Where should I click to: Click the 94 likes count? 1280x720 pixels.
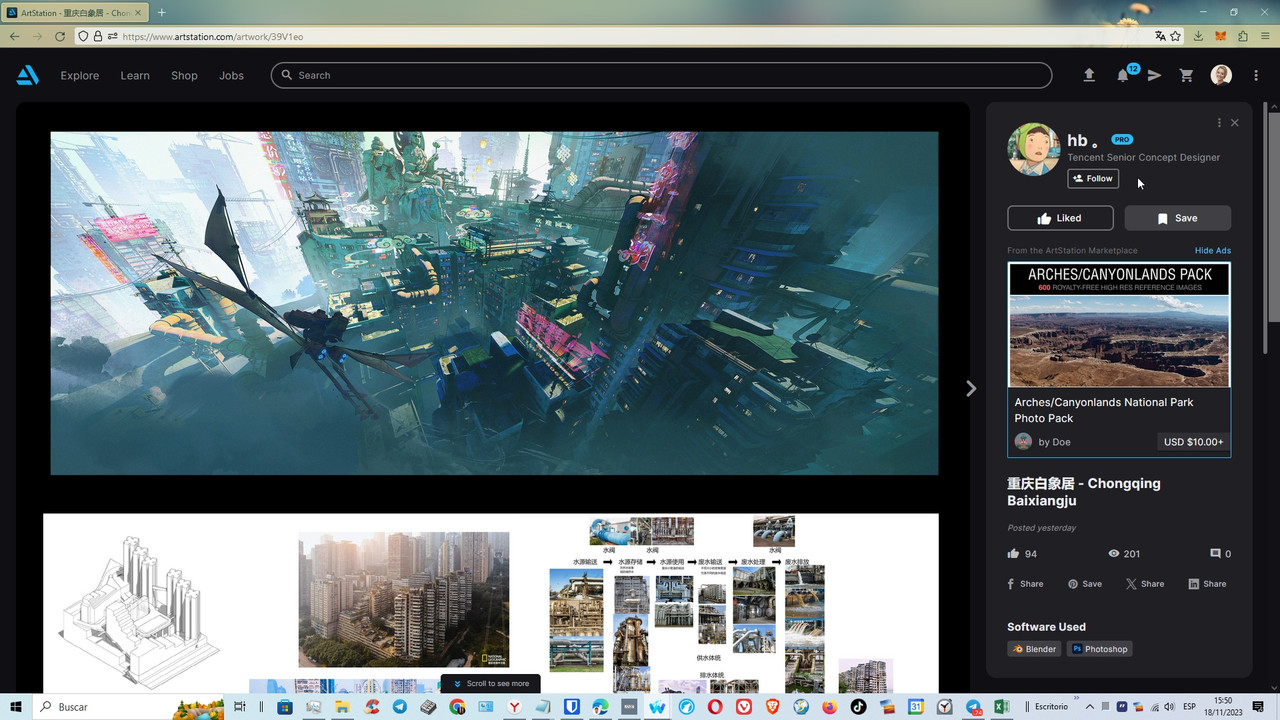click(1022, 553)
